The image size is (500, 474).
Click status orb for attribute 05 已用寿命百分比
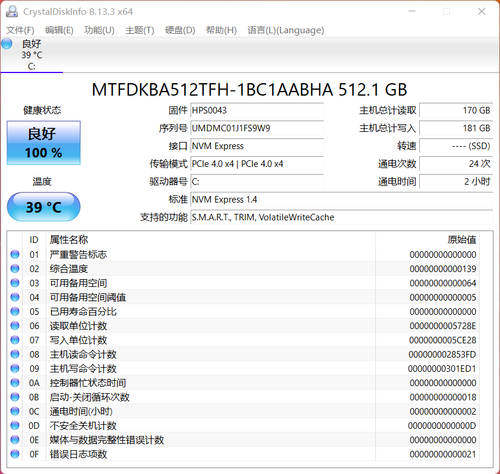point(15,311)
